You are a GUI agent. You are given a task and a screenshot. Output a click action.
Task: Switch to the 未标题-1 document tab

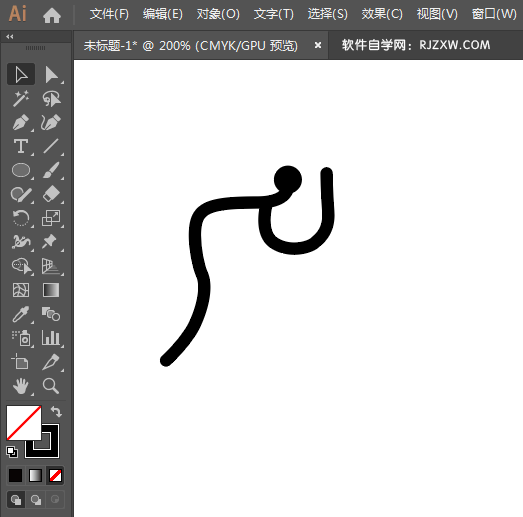coord(190,45)
